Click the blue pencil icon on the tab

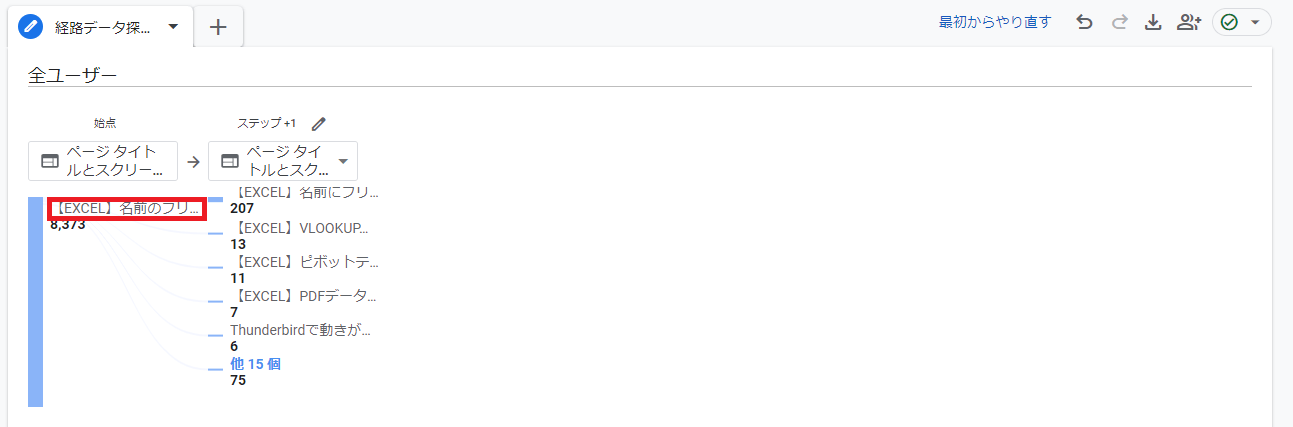pyautogui.click(x=31, y=27)
